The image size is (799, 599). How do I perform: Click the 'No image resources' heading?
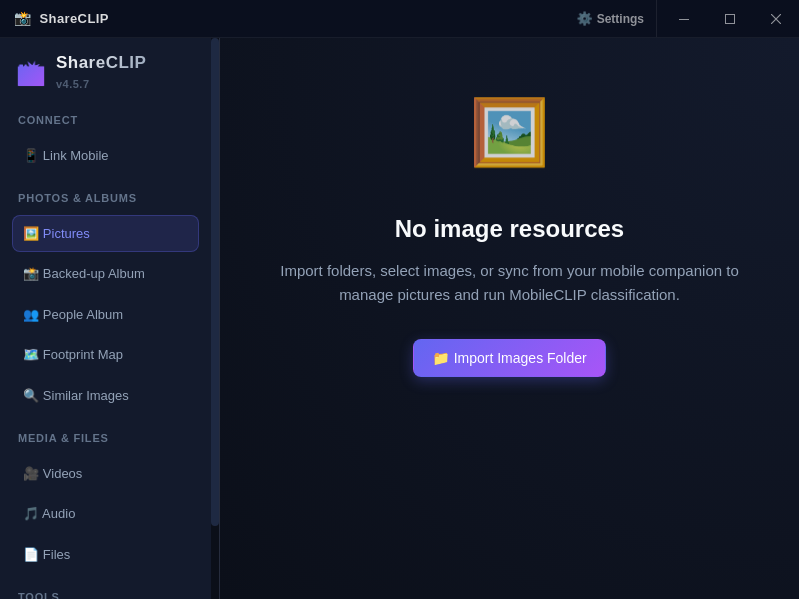coord(509,229)
